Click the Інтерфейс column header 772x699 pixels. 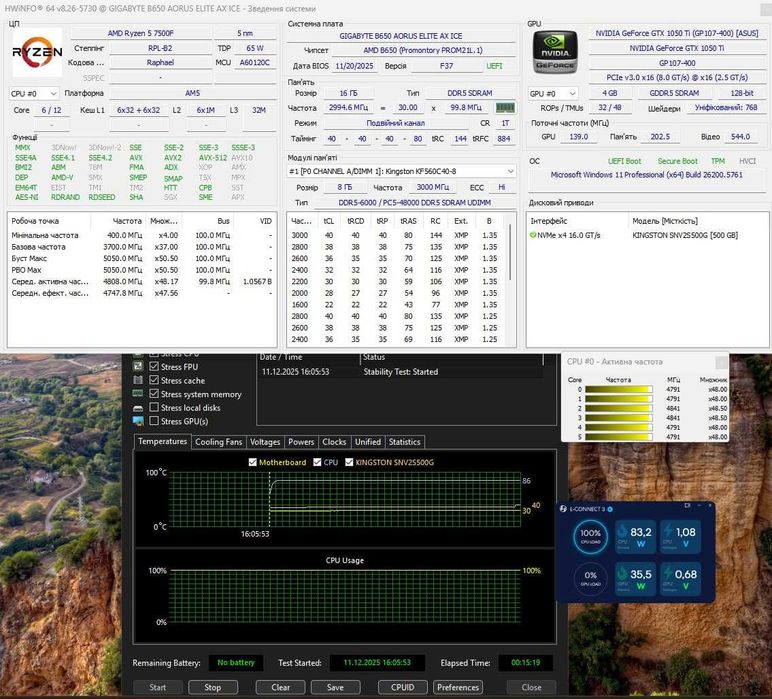[x=578, y=221]
